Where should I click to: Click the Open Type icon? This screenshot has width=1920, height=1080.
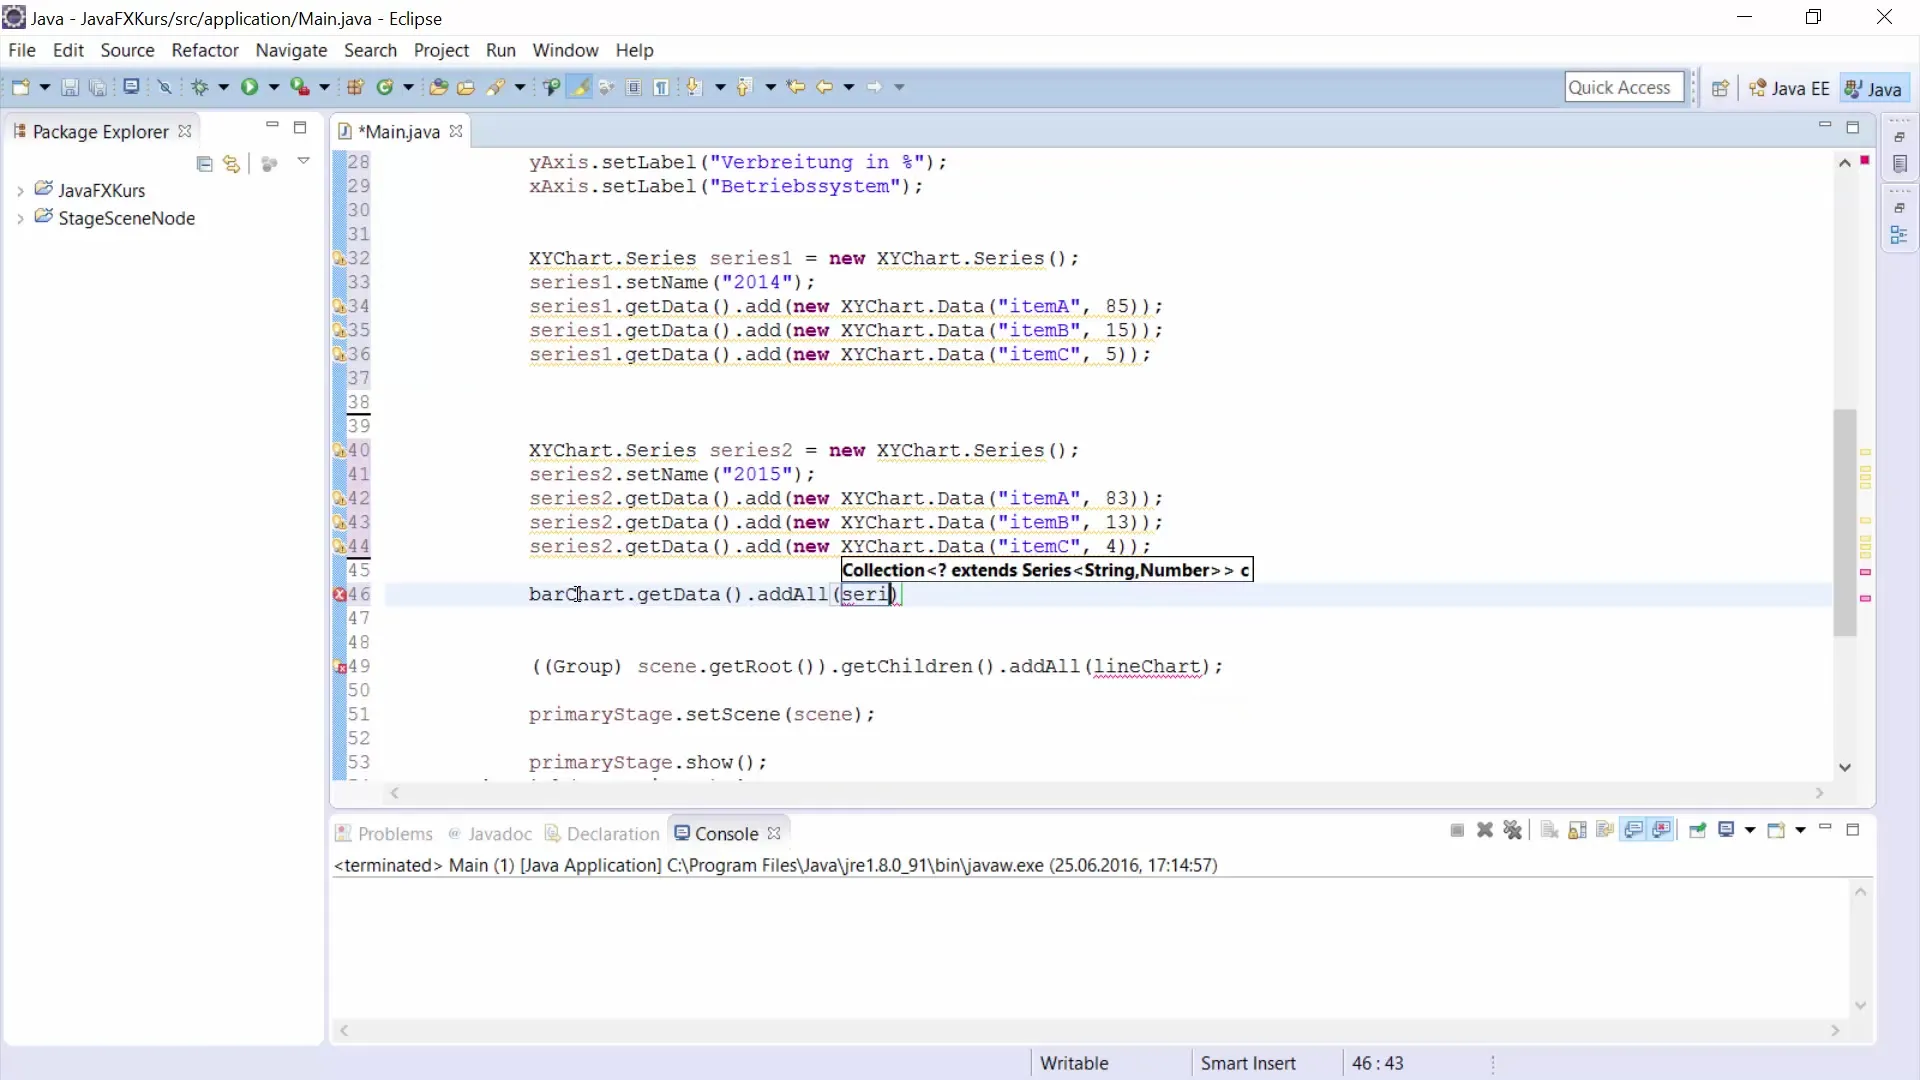point(438,87)
